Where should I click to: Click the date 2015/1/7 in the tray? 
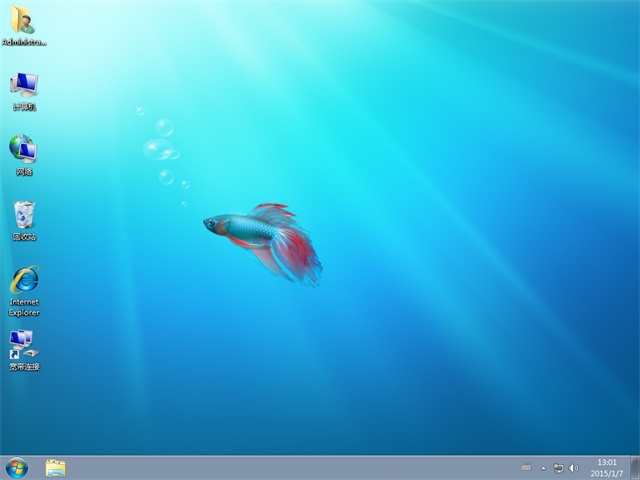point(605,473)
